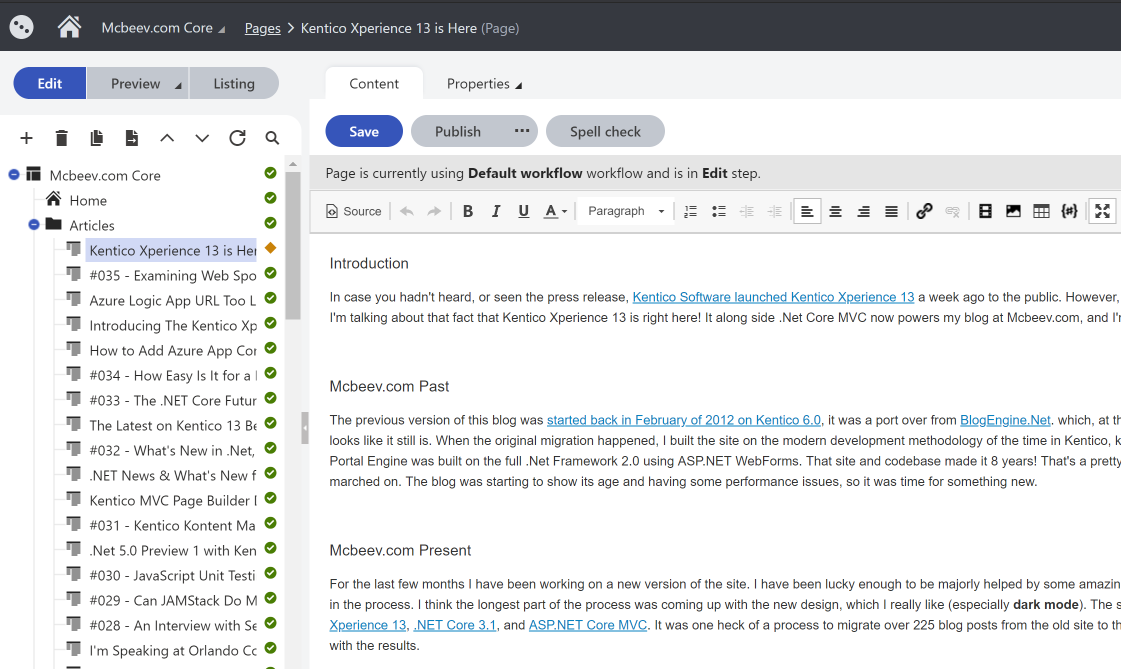The height and width of the screenshot is (669, 1121).
Task: Insert a table into content
Action: tap(1042, 212)
